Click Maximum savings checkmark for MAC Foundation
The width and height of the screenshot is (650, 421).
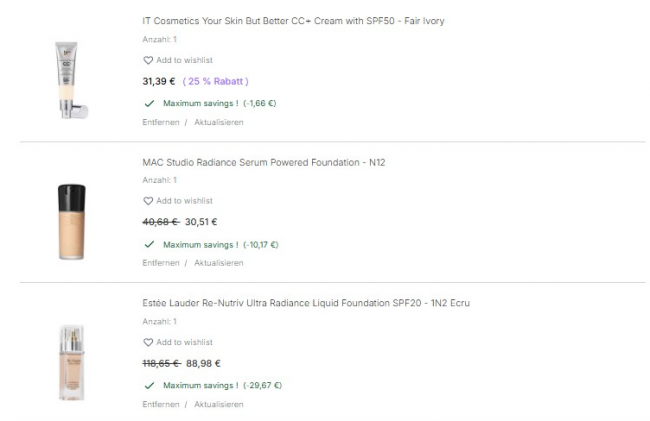(x=149, y=244)
